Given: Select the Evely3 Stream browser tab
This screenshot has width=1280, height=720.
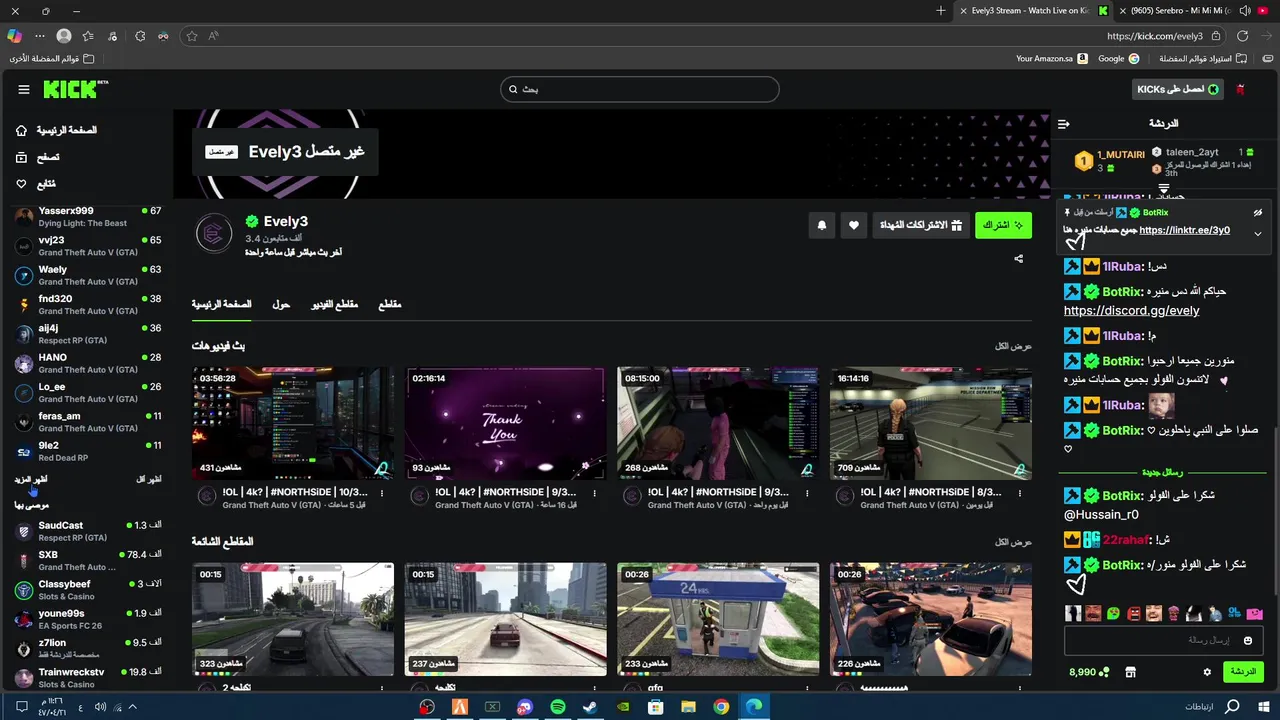Looking at the screenshot, I should click(1032, 11).
